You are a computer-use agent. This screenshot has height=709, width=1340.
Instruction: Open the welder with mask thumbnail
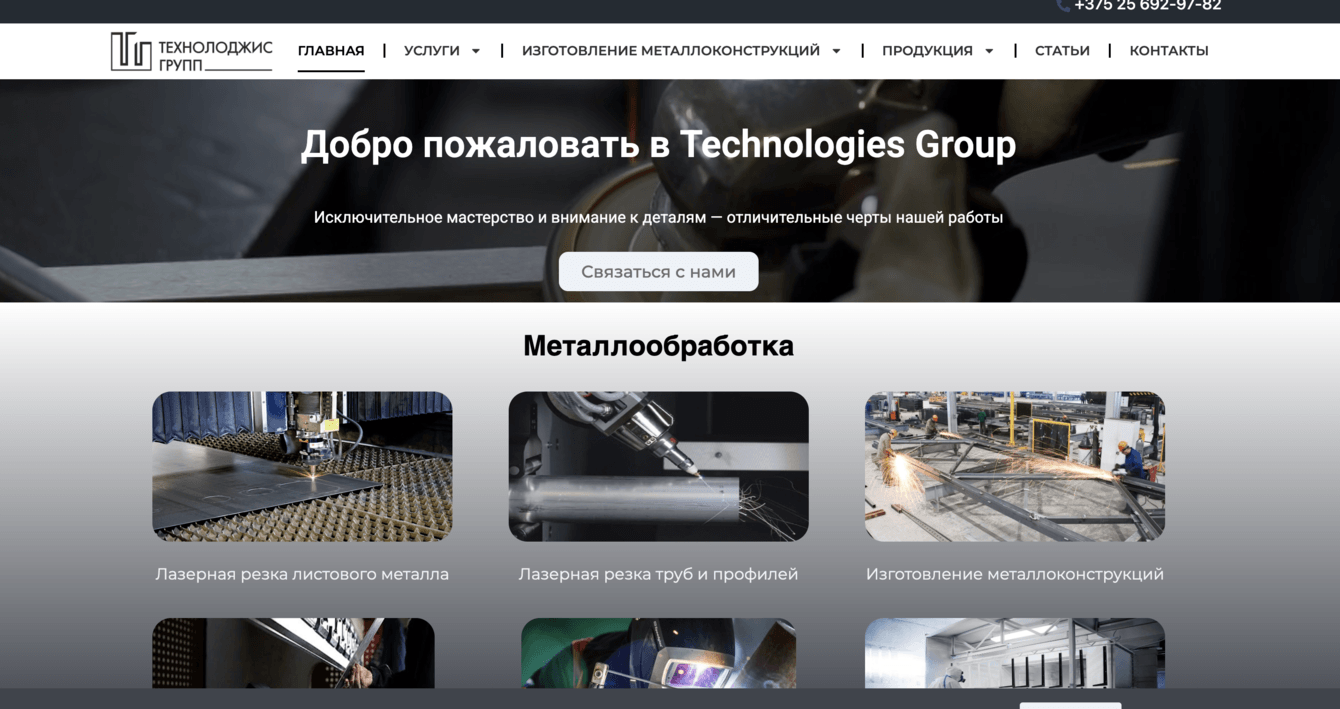pos(658,653)
